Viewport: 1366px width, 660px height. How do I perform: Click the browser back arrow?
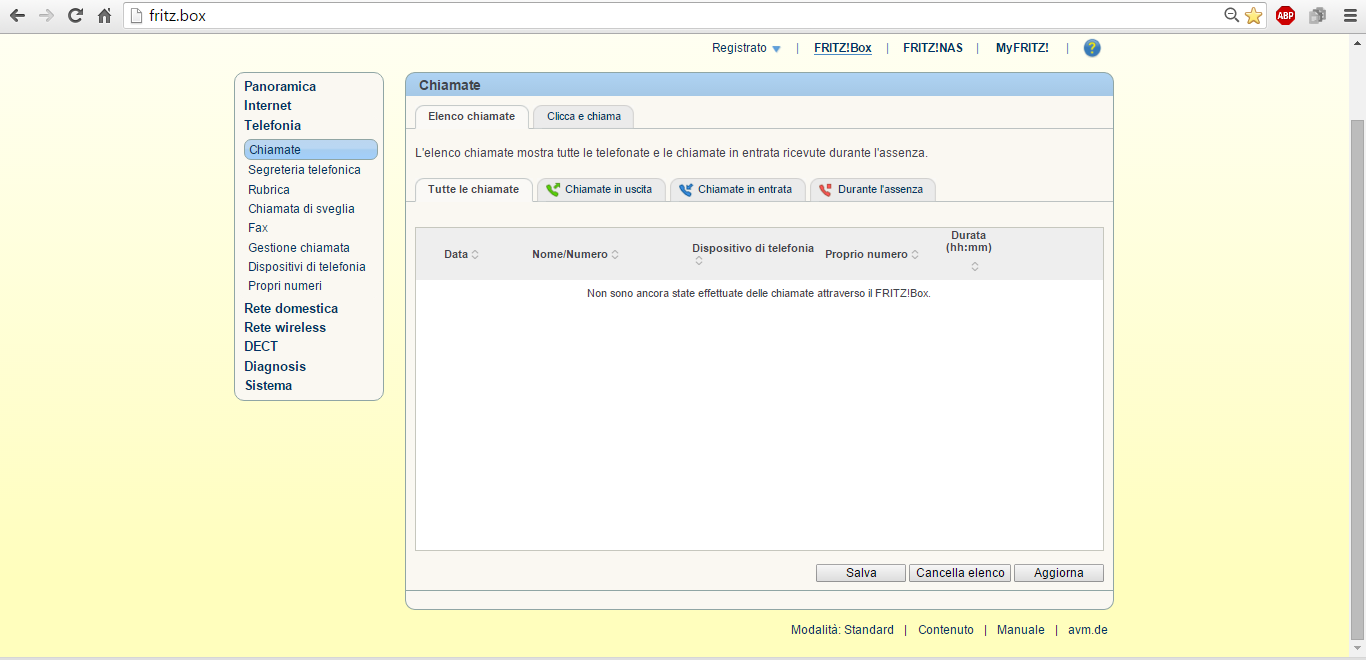[17, 15]
